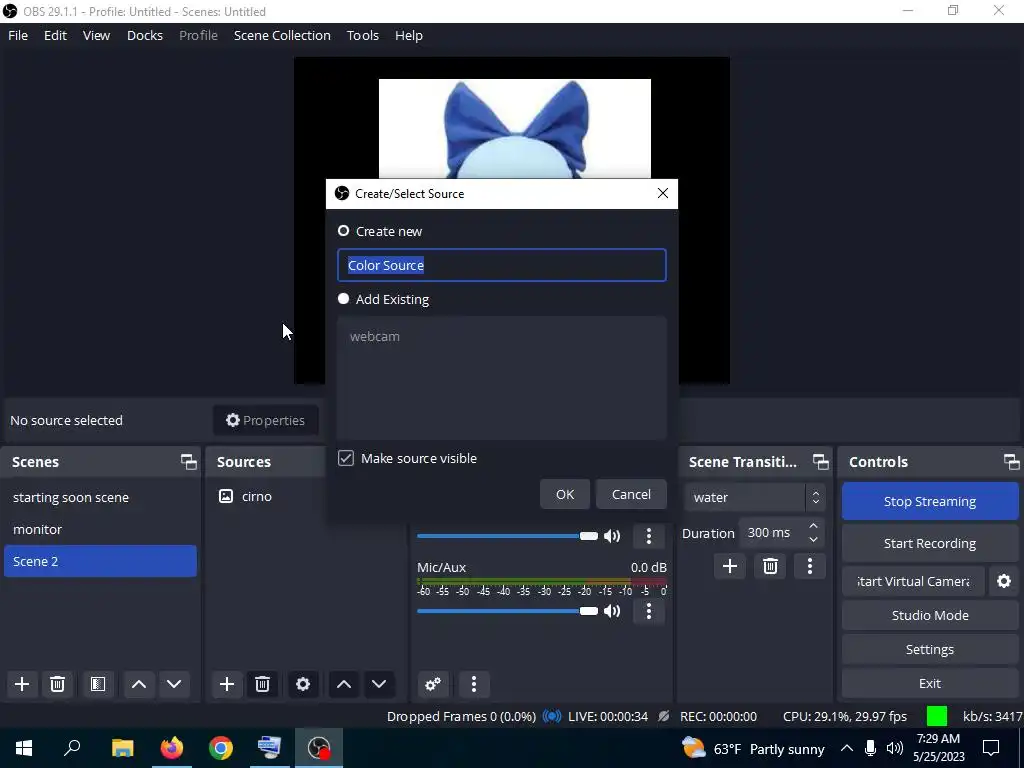Screen dimensions: 1024x768
Task: Open Settings from Controls panel
Action: pyautogui.click(x=930, y=649)
